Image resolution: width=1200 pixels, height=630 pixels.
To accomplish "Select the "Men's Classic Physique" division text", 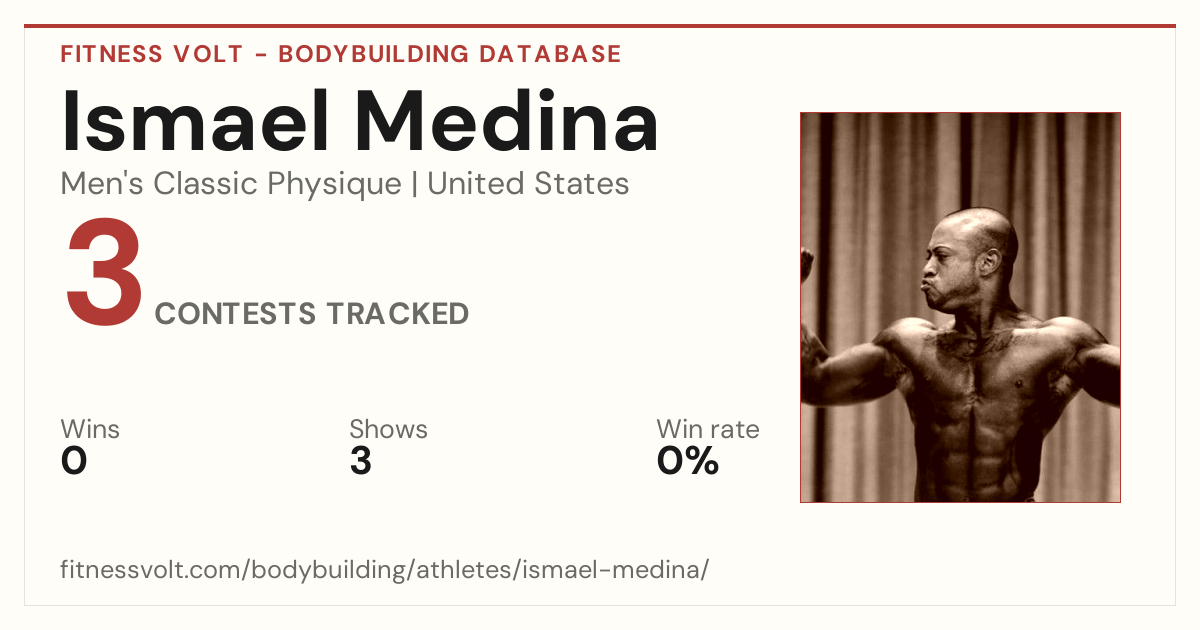I will [231, 184].
